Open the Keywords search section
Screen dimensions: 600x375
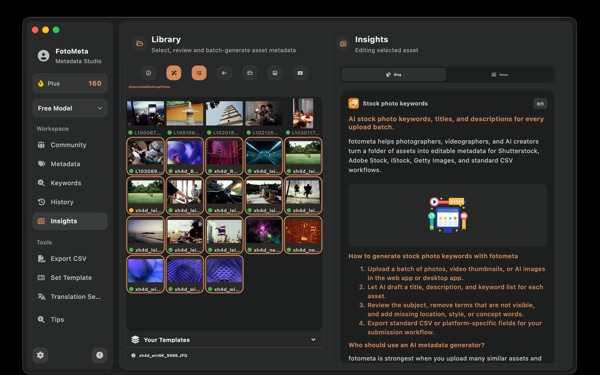pyautogui.click(x=70, y=183)
